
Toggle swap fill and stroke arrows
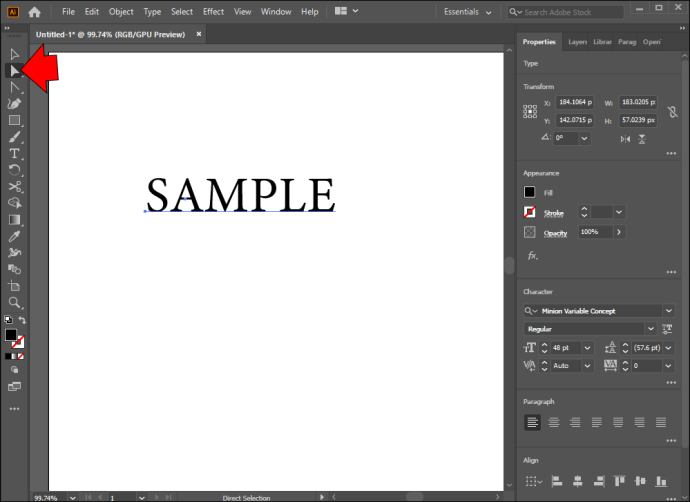coord(22,320)
